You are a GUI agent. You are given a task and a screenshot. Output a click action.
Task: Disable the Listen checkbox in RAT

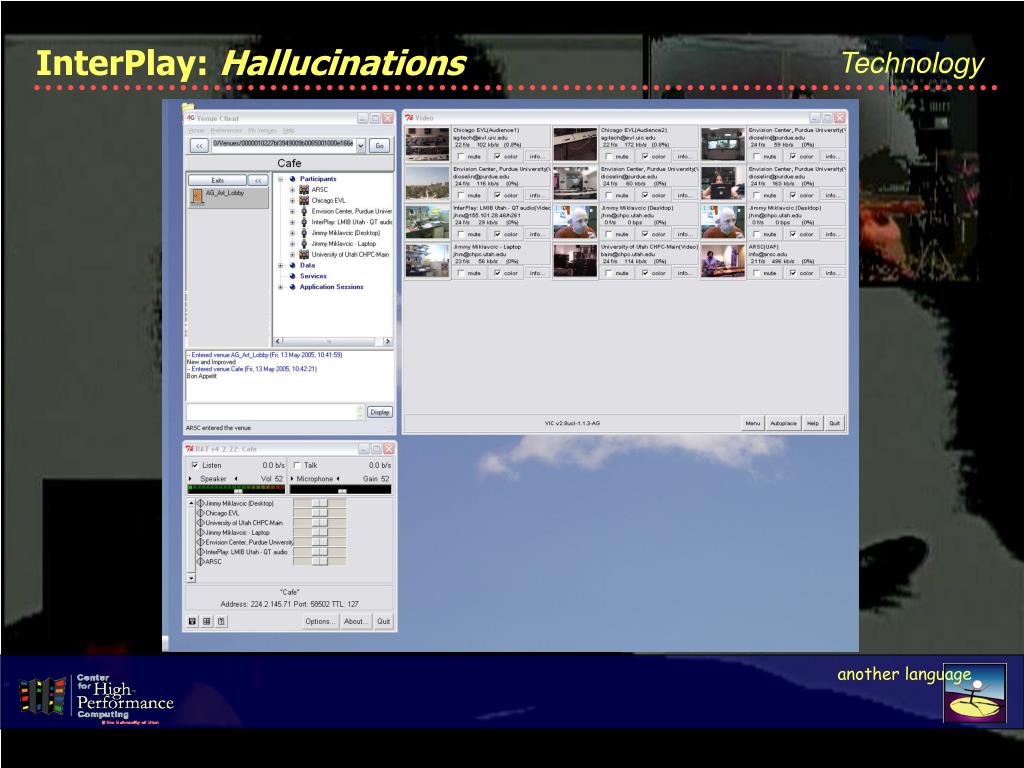click(195, 465)
